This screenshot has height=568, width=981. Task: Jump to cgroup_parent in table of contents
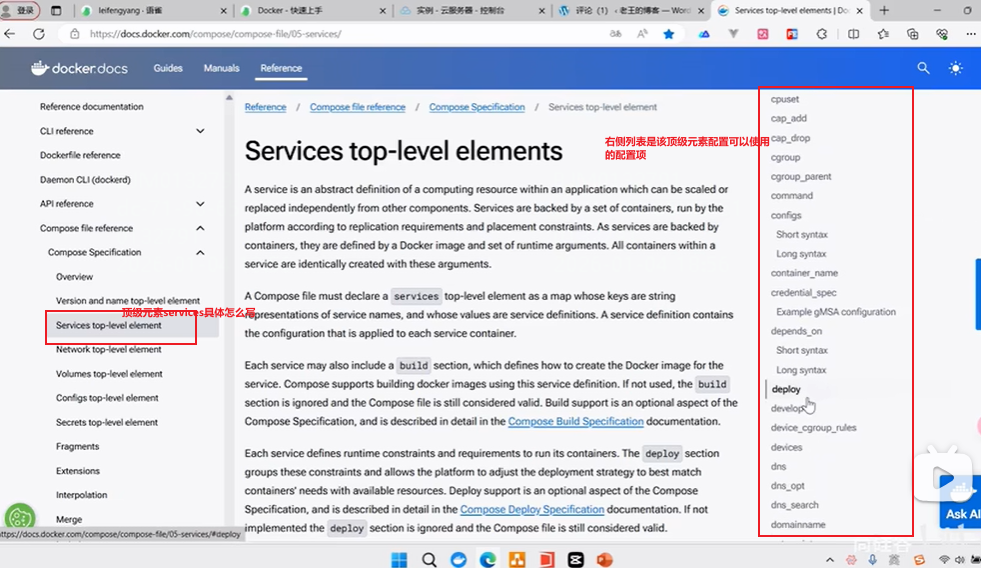[801, 176]
